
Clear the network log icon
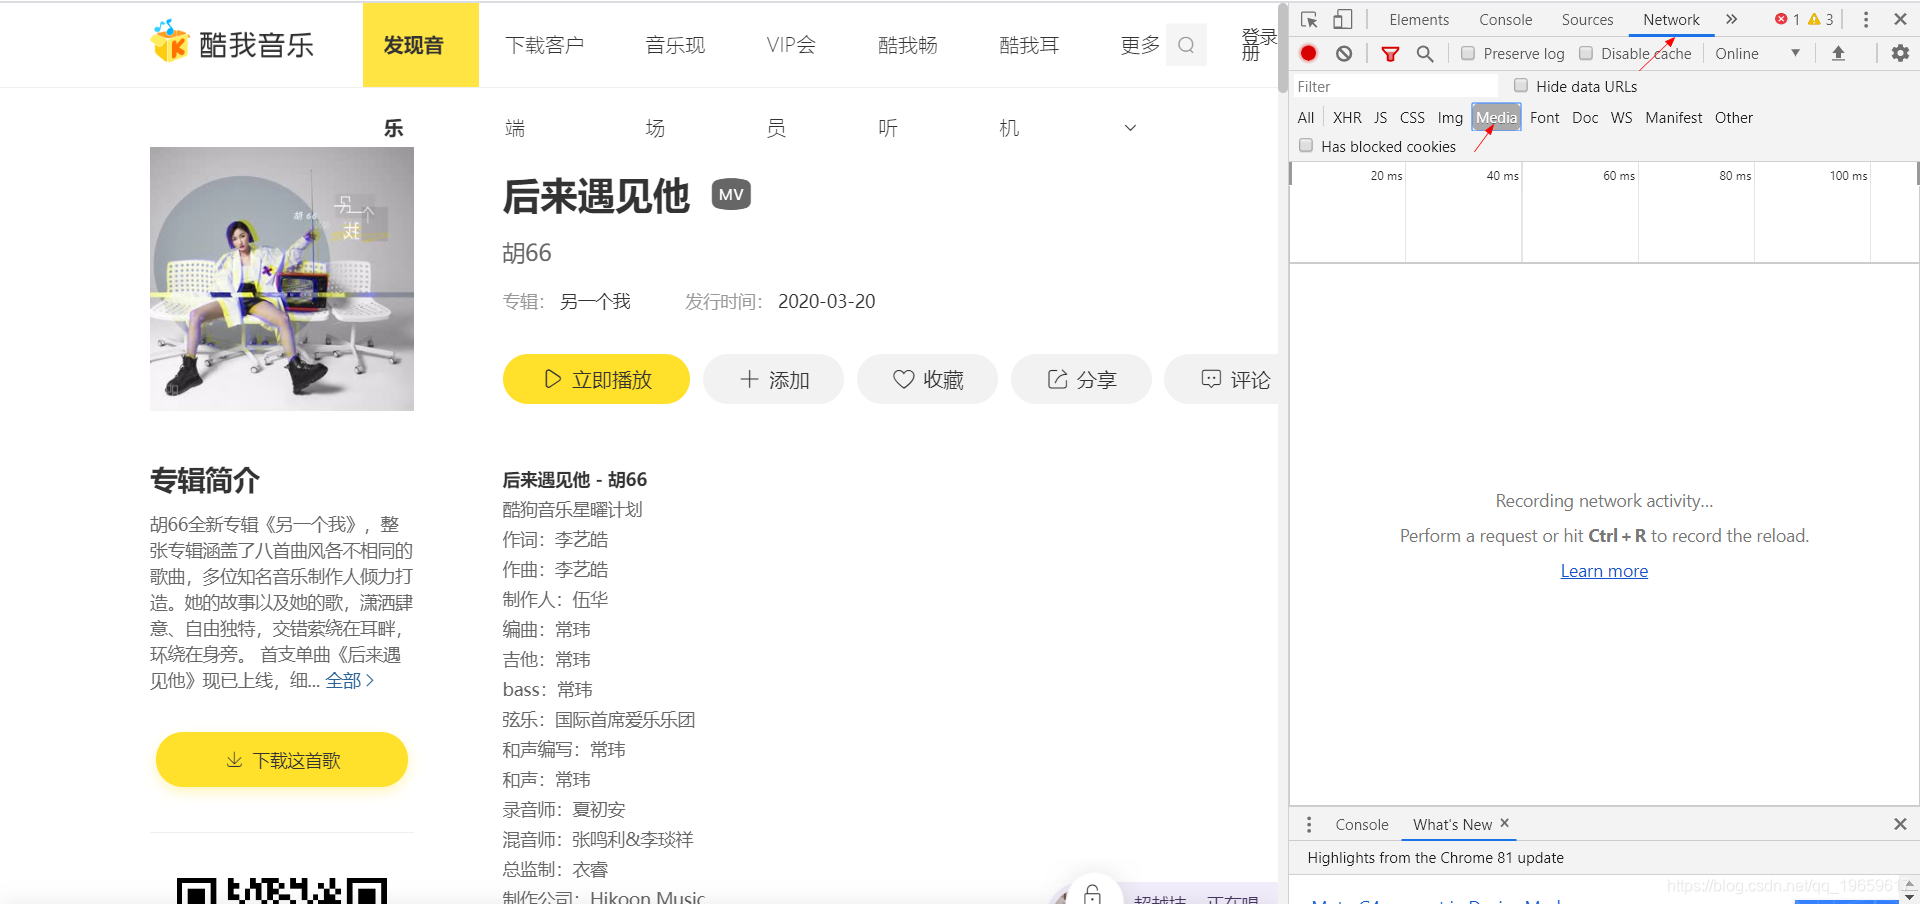pyautogui.click(x=1344, y=53)
